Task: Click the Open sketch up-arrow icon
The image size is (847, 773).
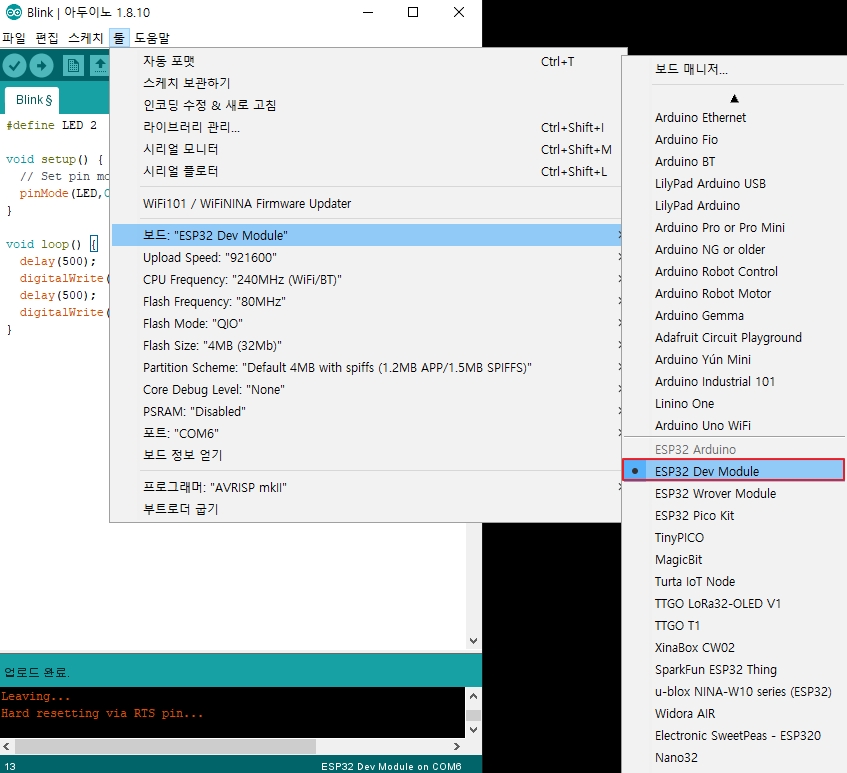Action: click(100, 66)
